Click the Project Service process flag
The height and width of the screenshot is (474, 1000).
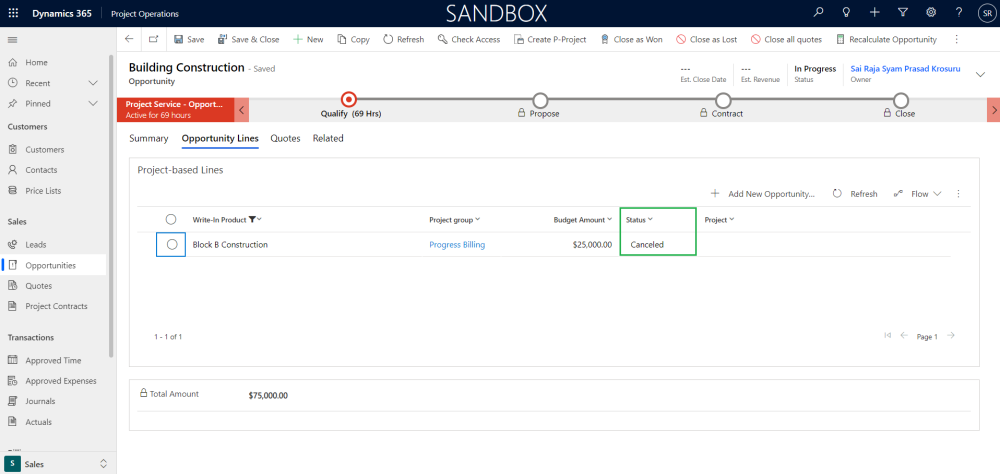pos(175,110)
